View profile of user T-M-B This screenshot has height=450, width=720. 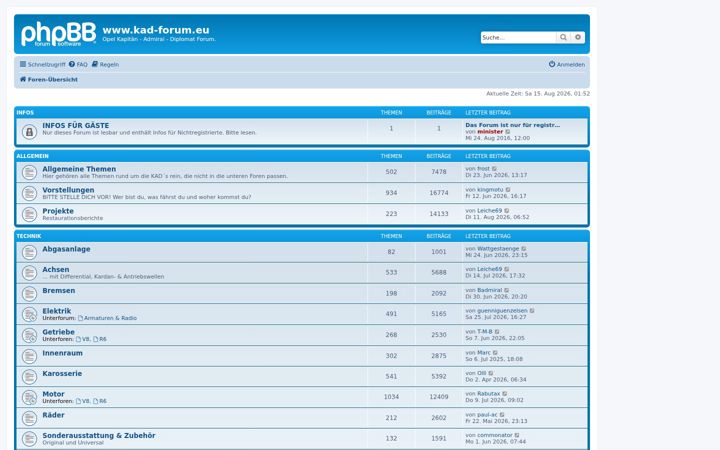(484, 332)
